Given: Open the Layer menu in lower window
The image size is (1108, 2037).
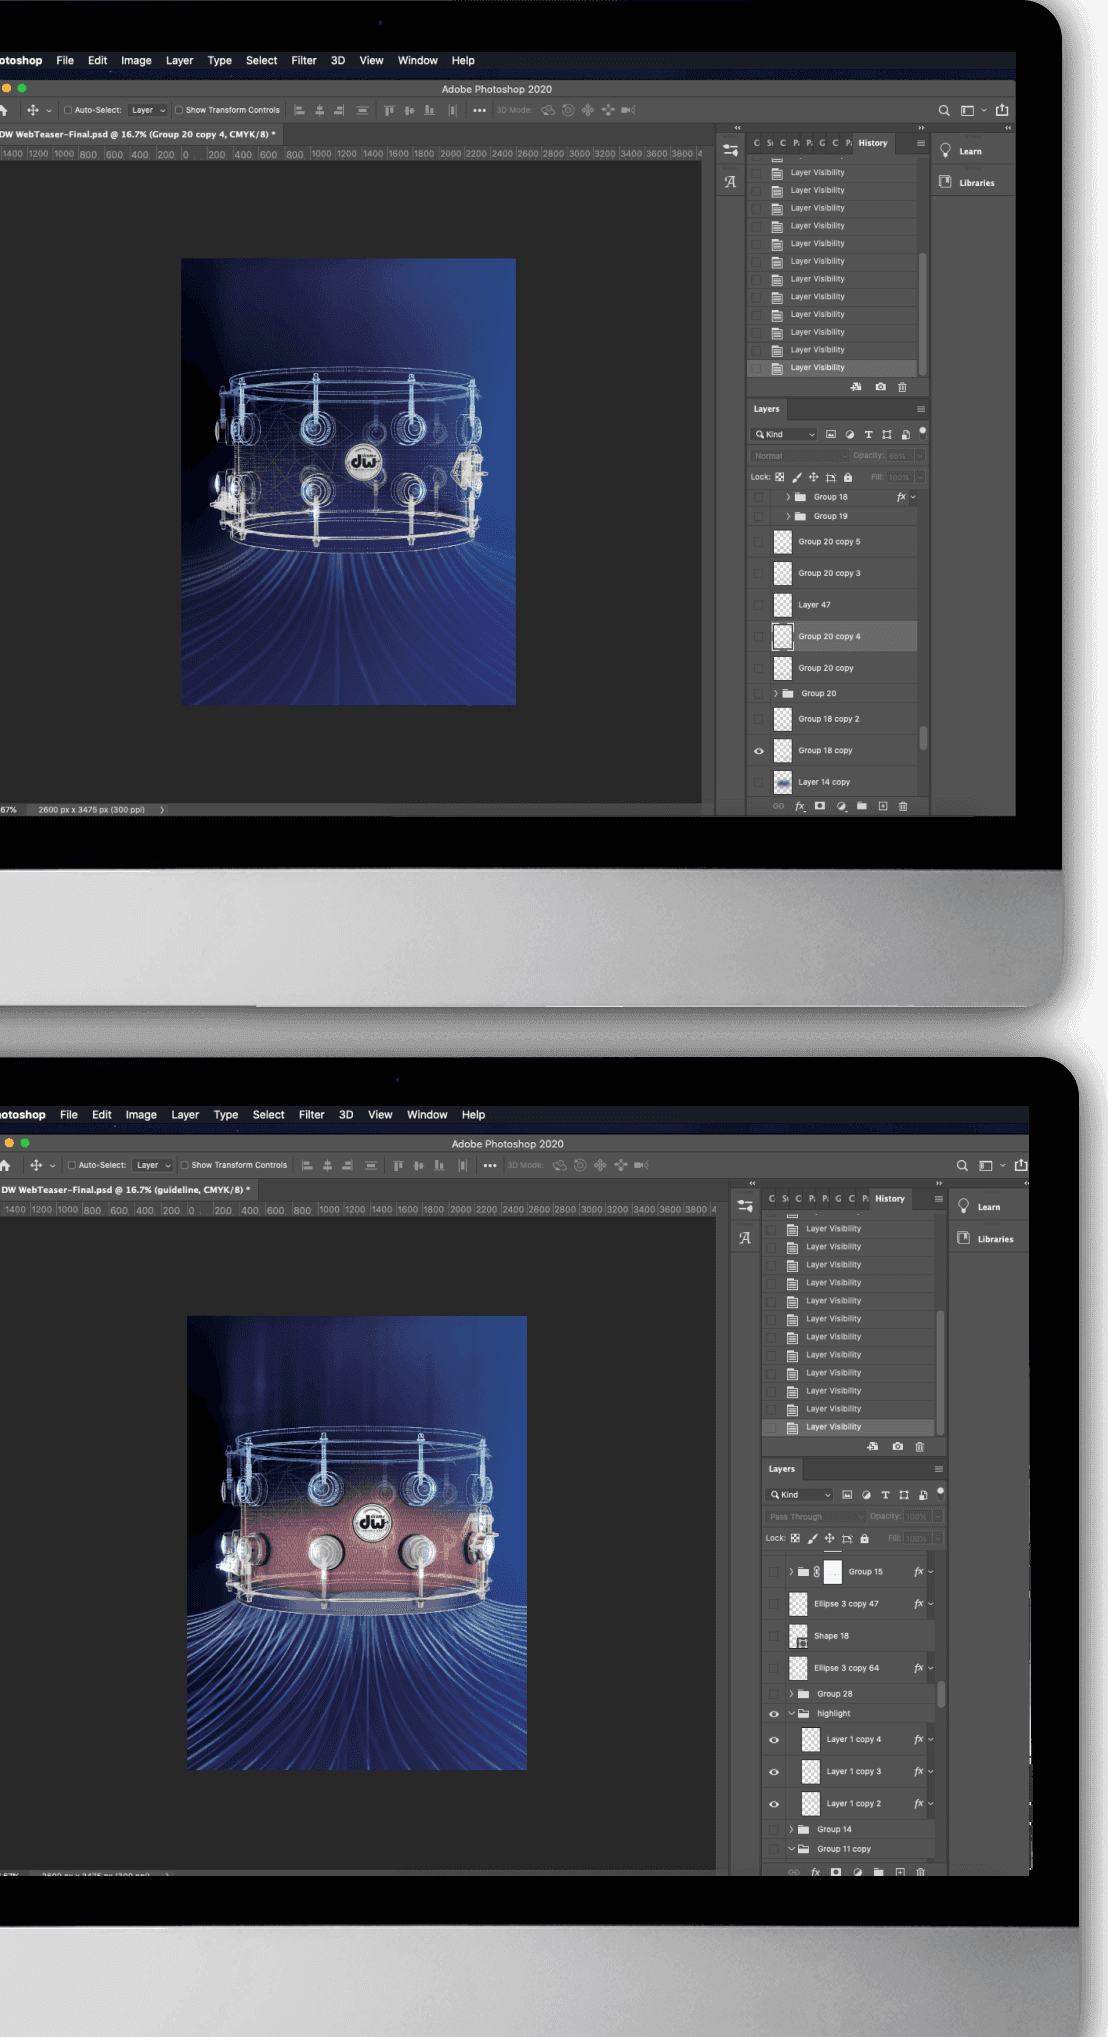Looking at the screenshot, I should pyautogui.click(x=185, y=1115).
